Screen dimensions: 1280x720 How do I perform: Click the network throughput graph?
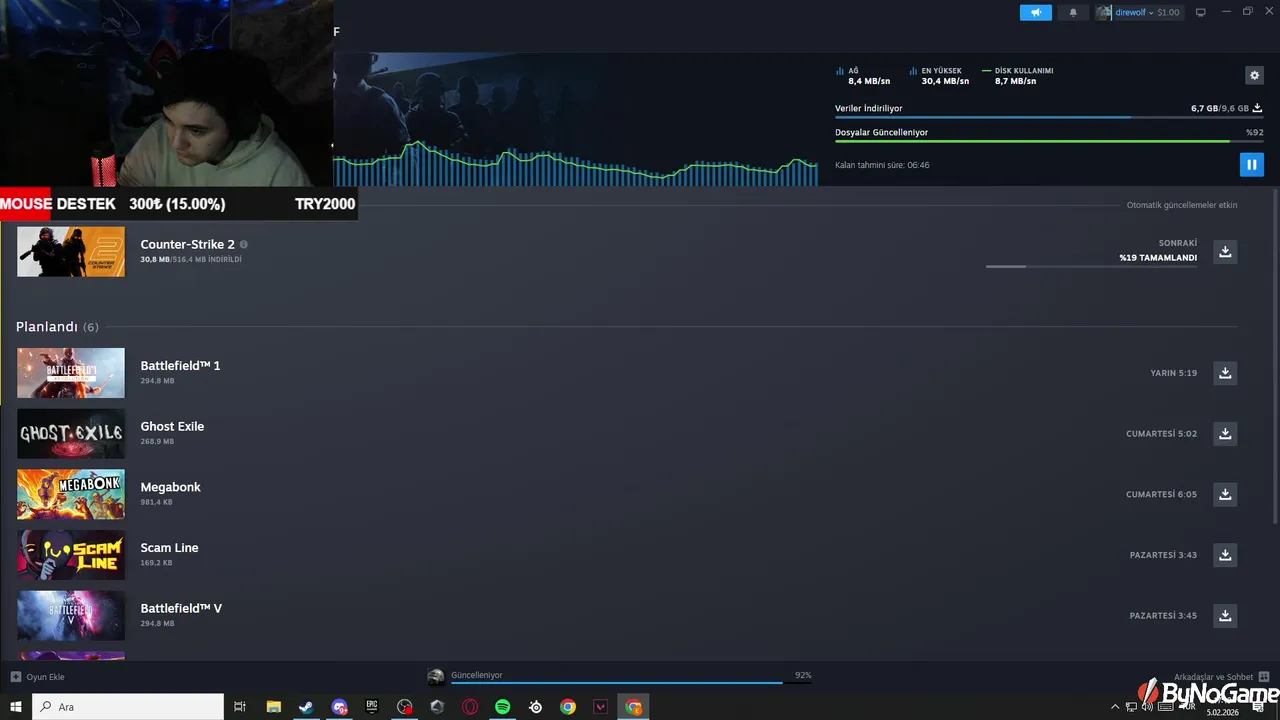(576, 163)
